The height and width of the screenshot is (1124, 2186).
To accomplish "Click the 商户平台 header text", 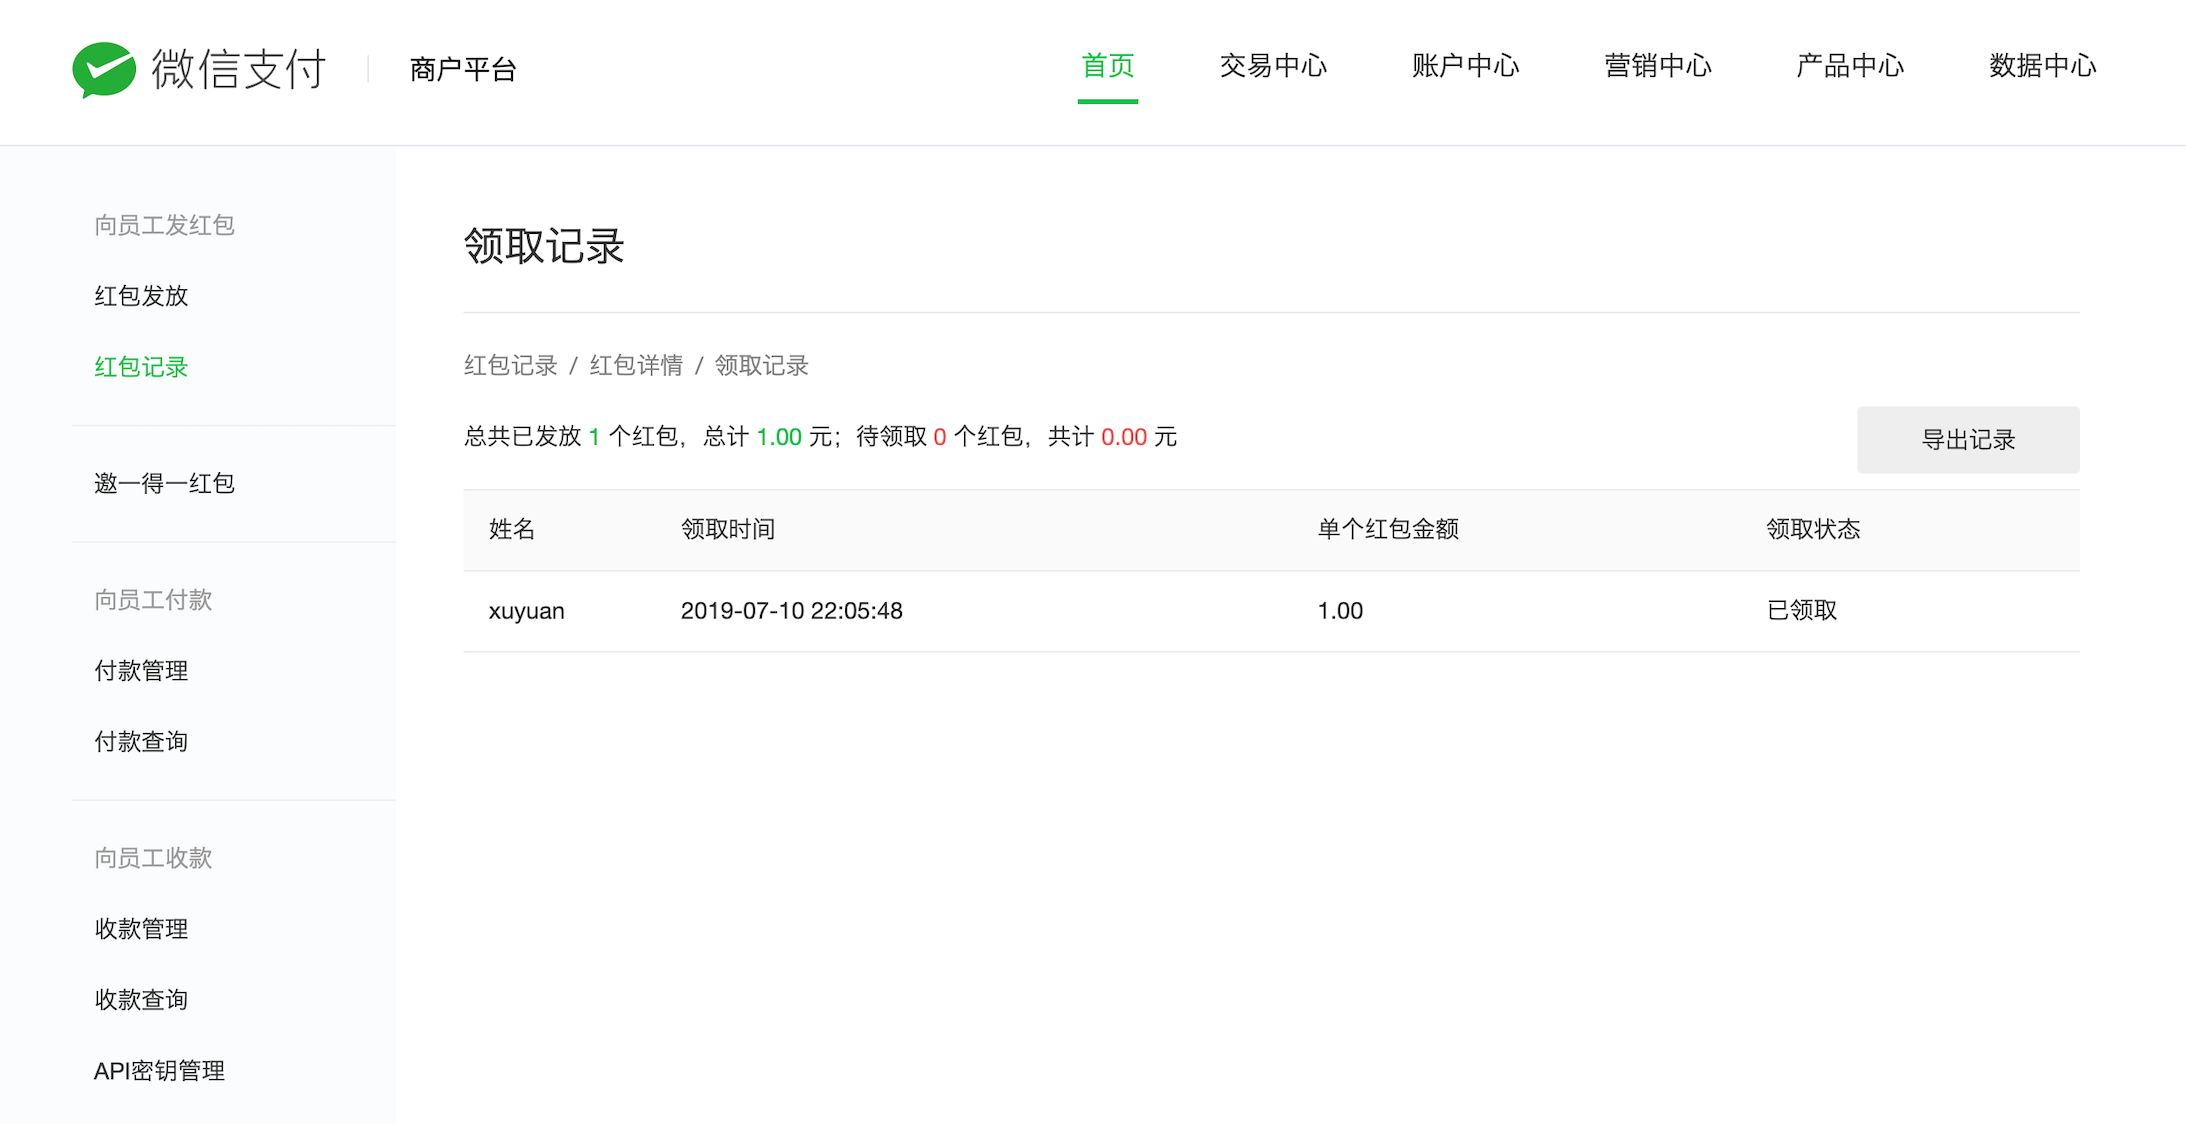I will [463, 69].
